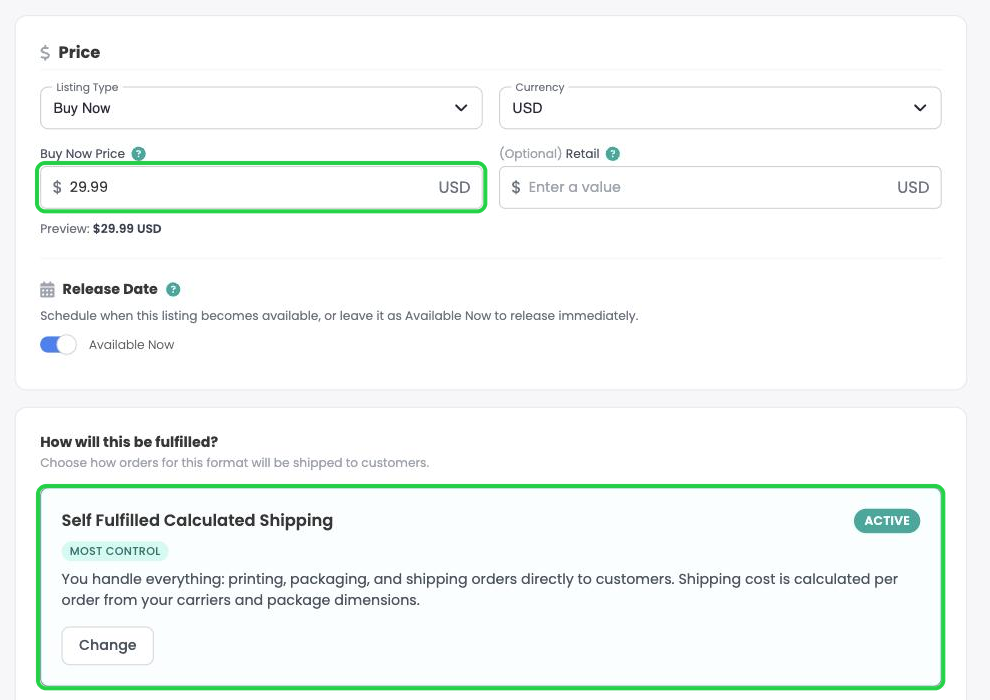Click the Buy Now Price input field
990x700 pixels.
(x=261, y=187)
